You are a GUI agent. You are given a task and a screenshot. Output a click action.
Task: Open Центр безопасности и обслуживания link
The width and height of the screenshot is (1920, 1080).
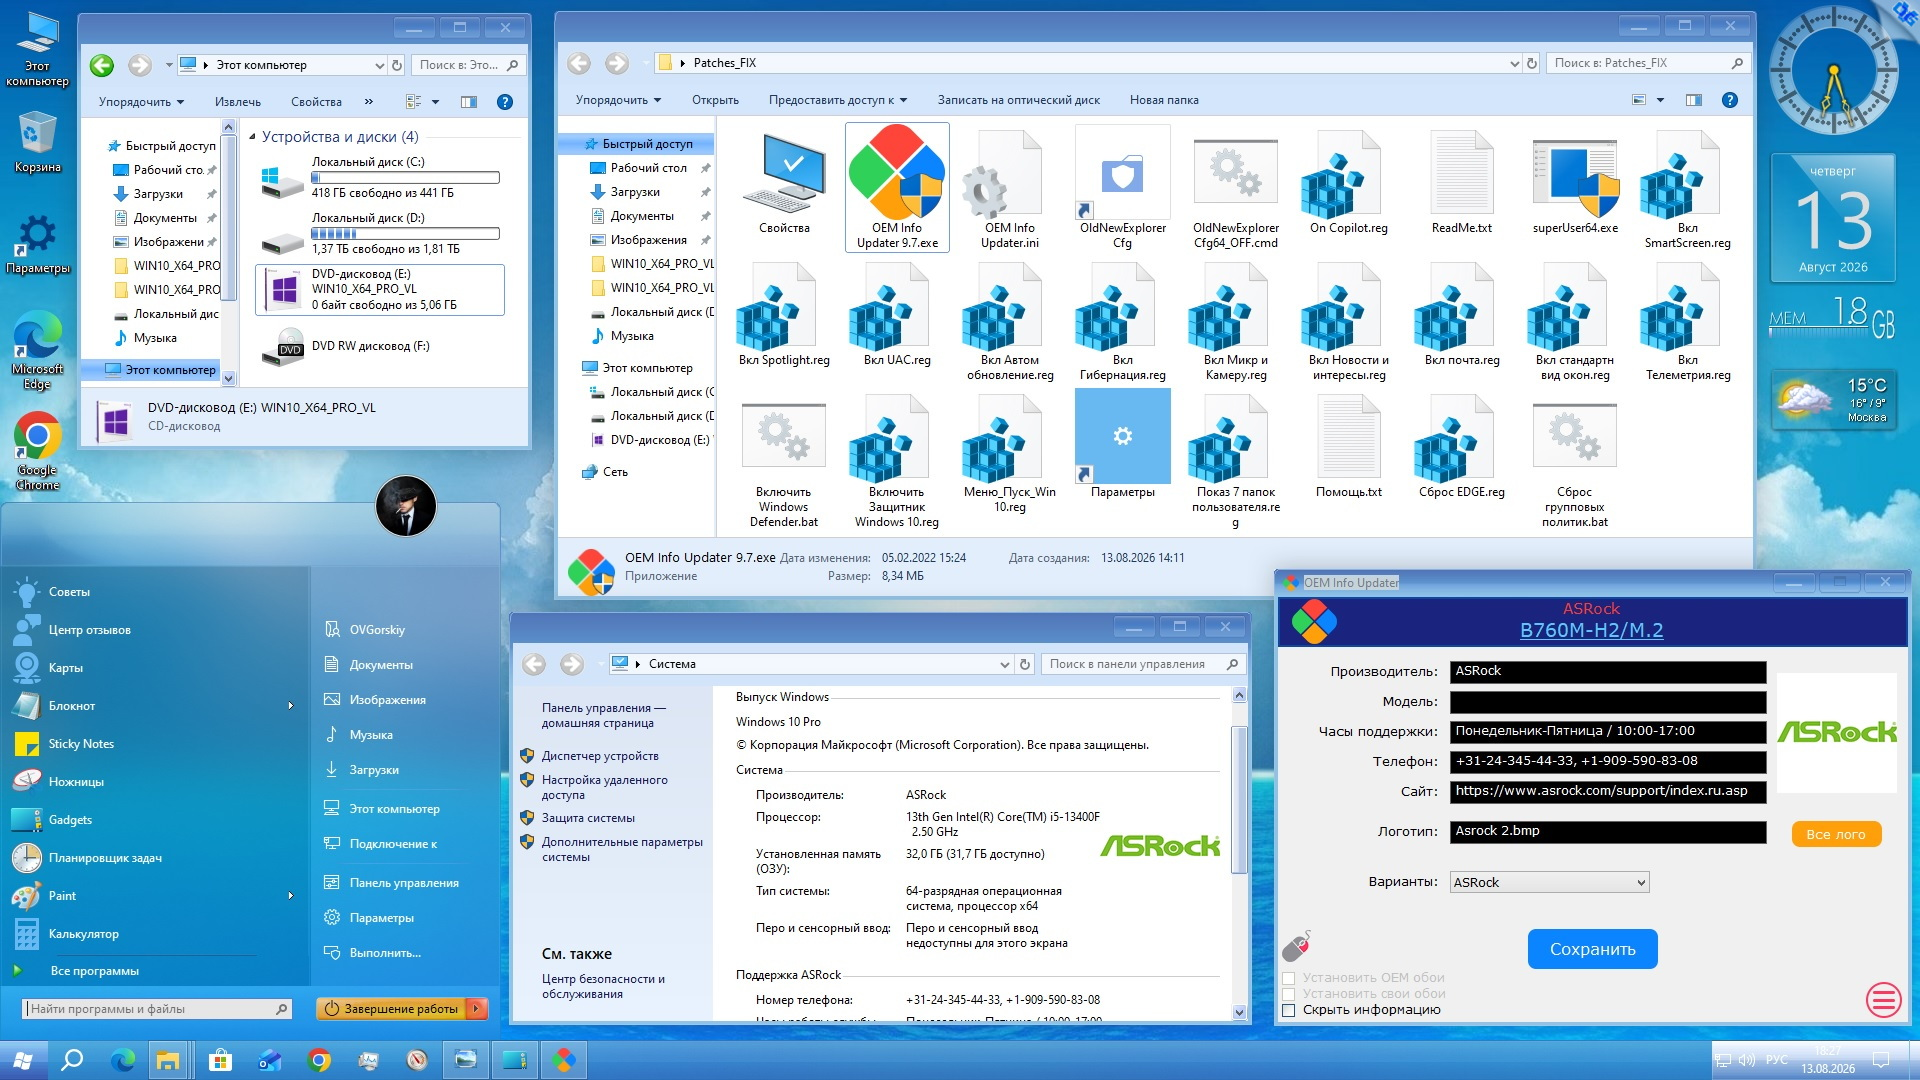603,986
